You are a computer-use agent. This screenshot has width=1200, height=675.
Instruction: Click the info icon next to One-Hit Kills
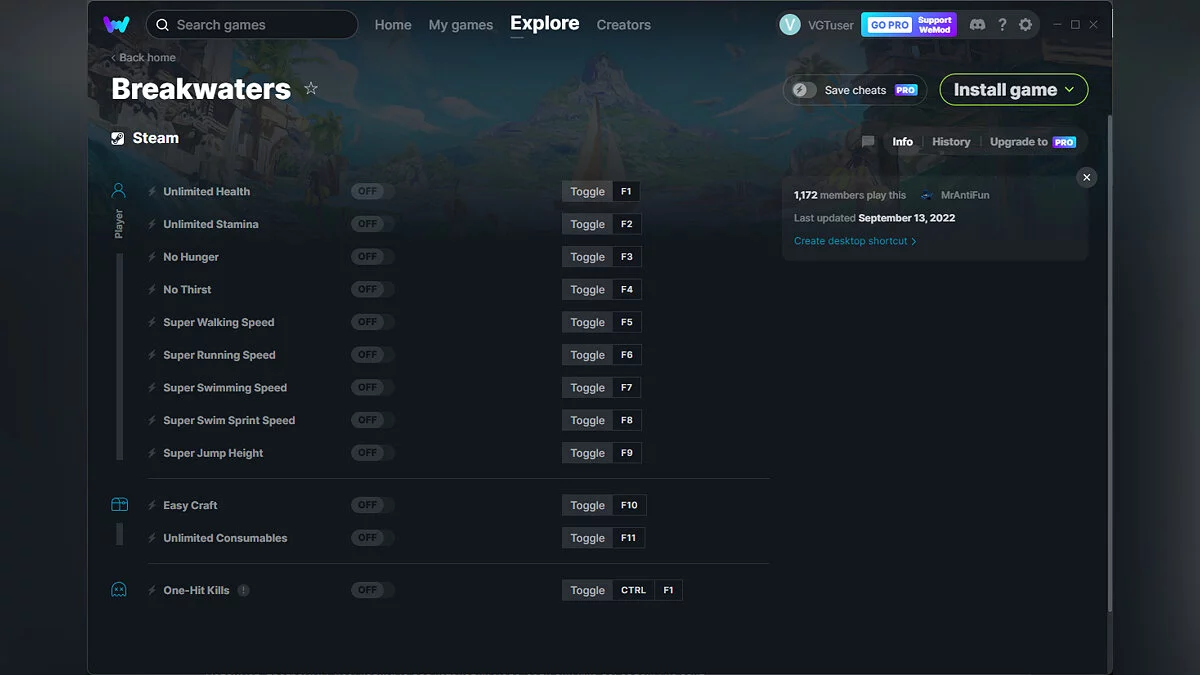[x=244, y=590]
